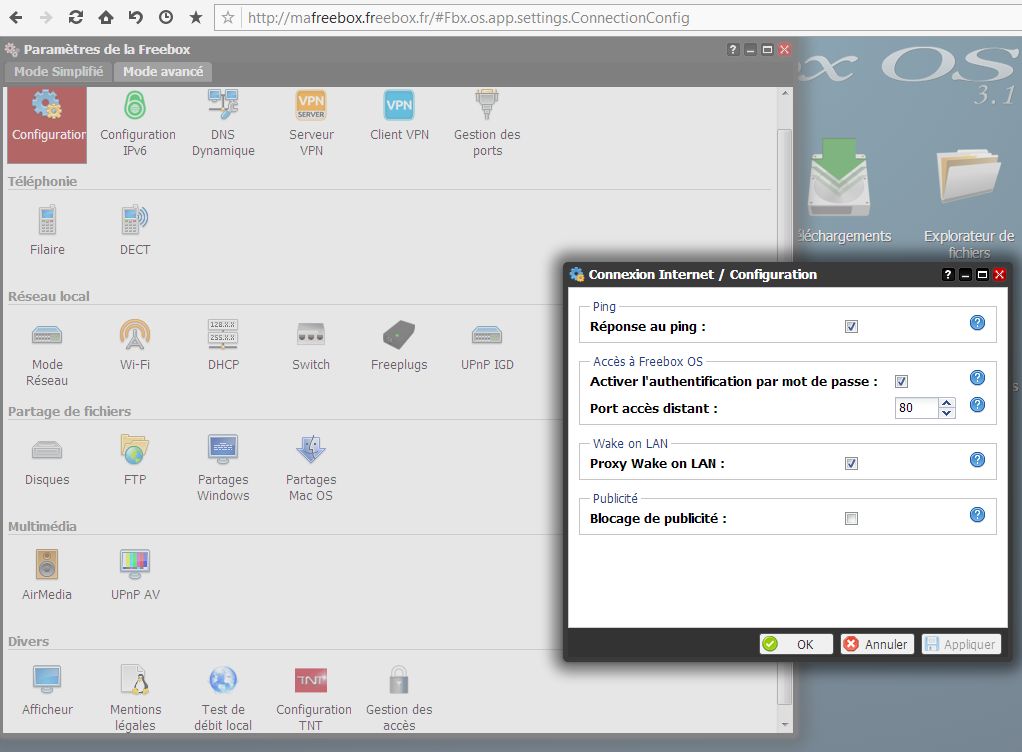Decrease the Port accès distant value
This screenshot has width=1022, height=752.
[x=947, y=413]
